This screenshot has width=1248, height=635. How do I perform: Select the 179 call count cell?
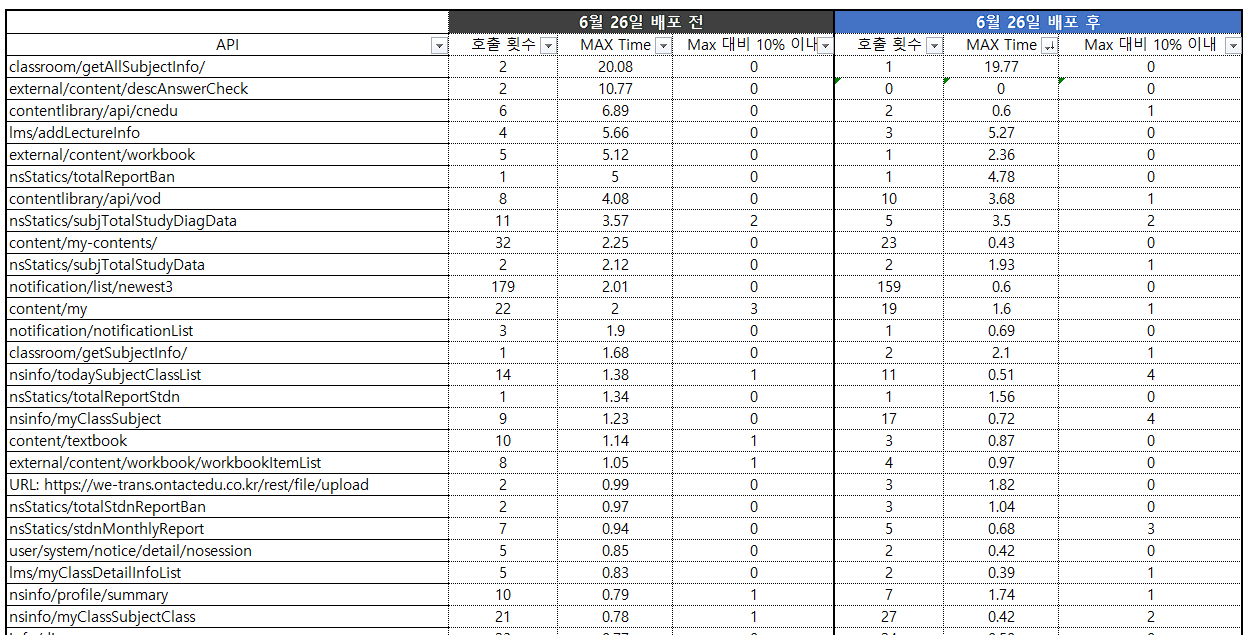tap(503, 287)
